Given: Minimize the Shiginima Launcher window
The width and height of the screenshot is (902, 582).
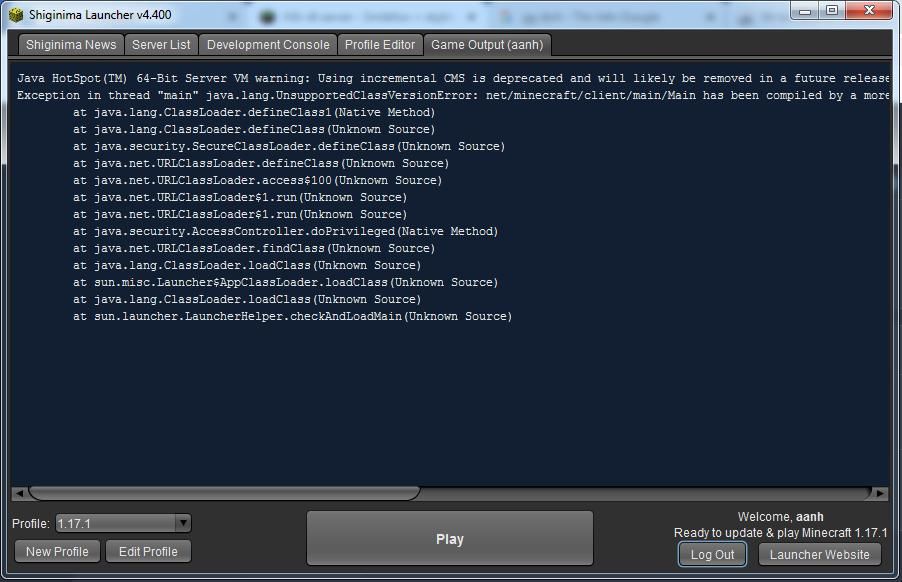Looking at the screenshot, I should (805, 10).
